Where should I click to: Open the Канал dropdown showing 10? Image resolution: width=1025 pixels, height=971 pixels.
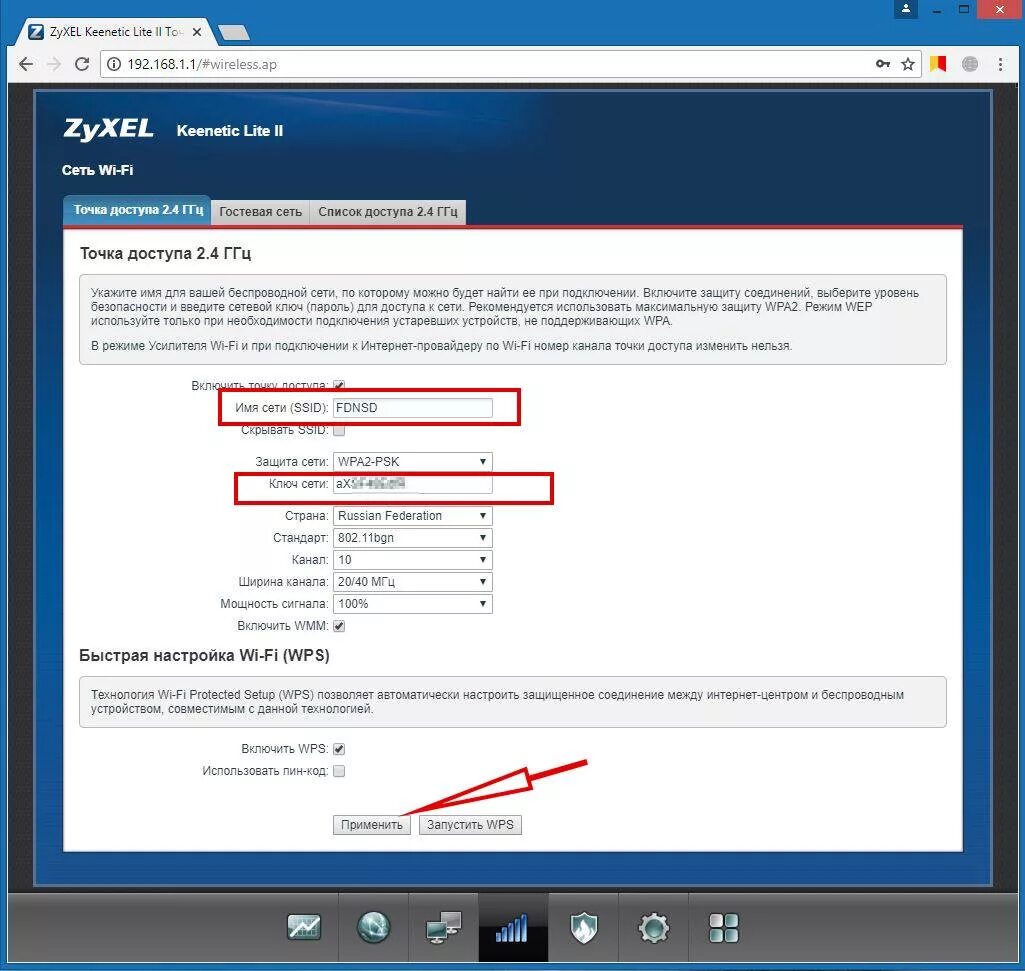point(412,560)
